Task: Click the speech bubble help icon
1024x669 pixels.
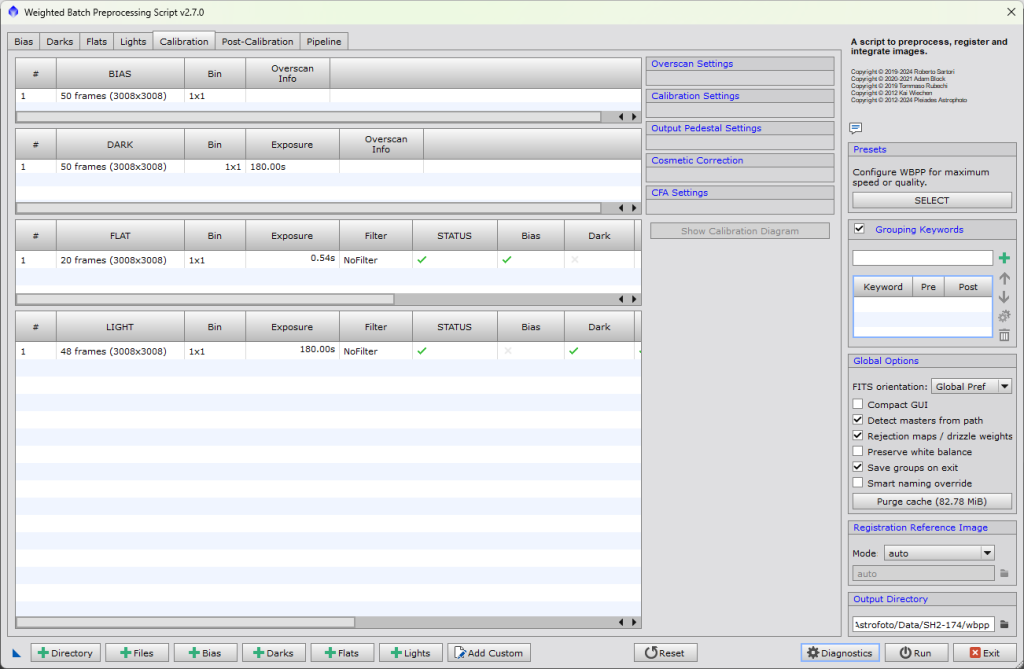Action: tap(855, 128)
